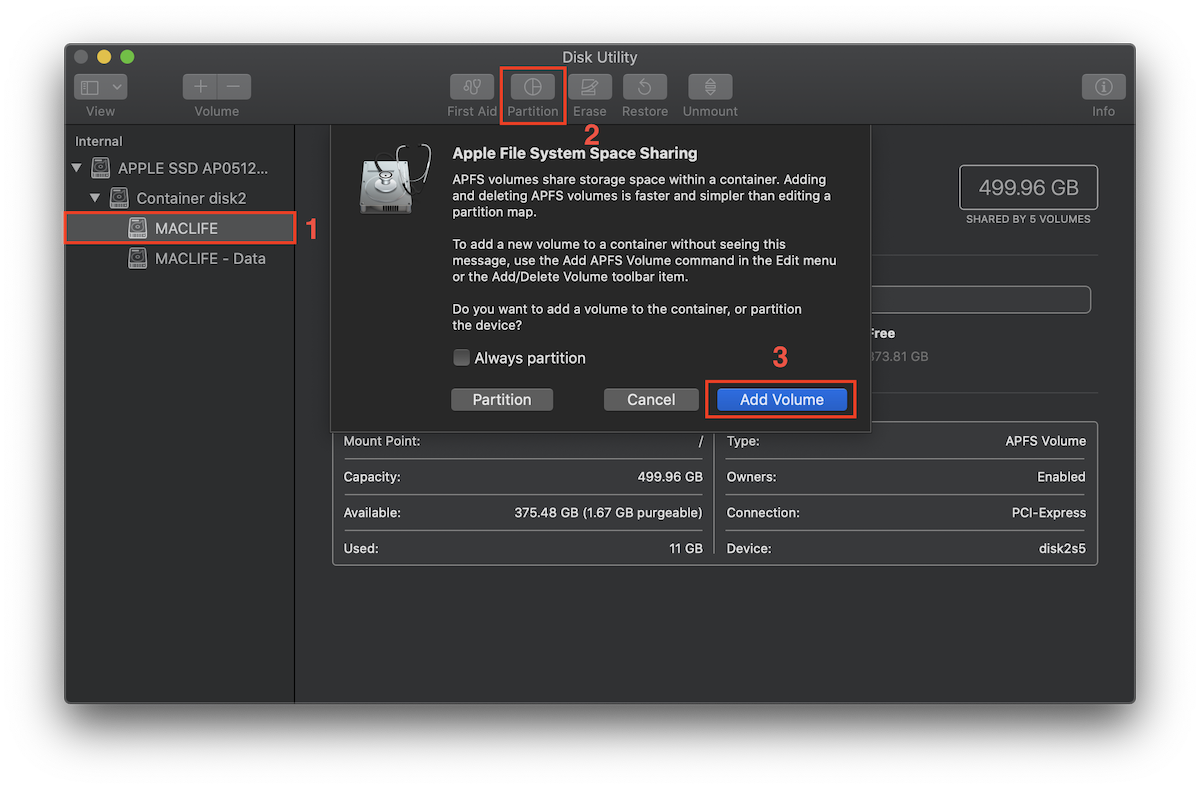The width and height of the screenshot is (1200, 789).
Task: Unmount the current volume
Action: 709,87
